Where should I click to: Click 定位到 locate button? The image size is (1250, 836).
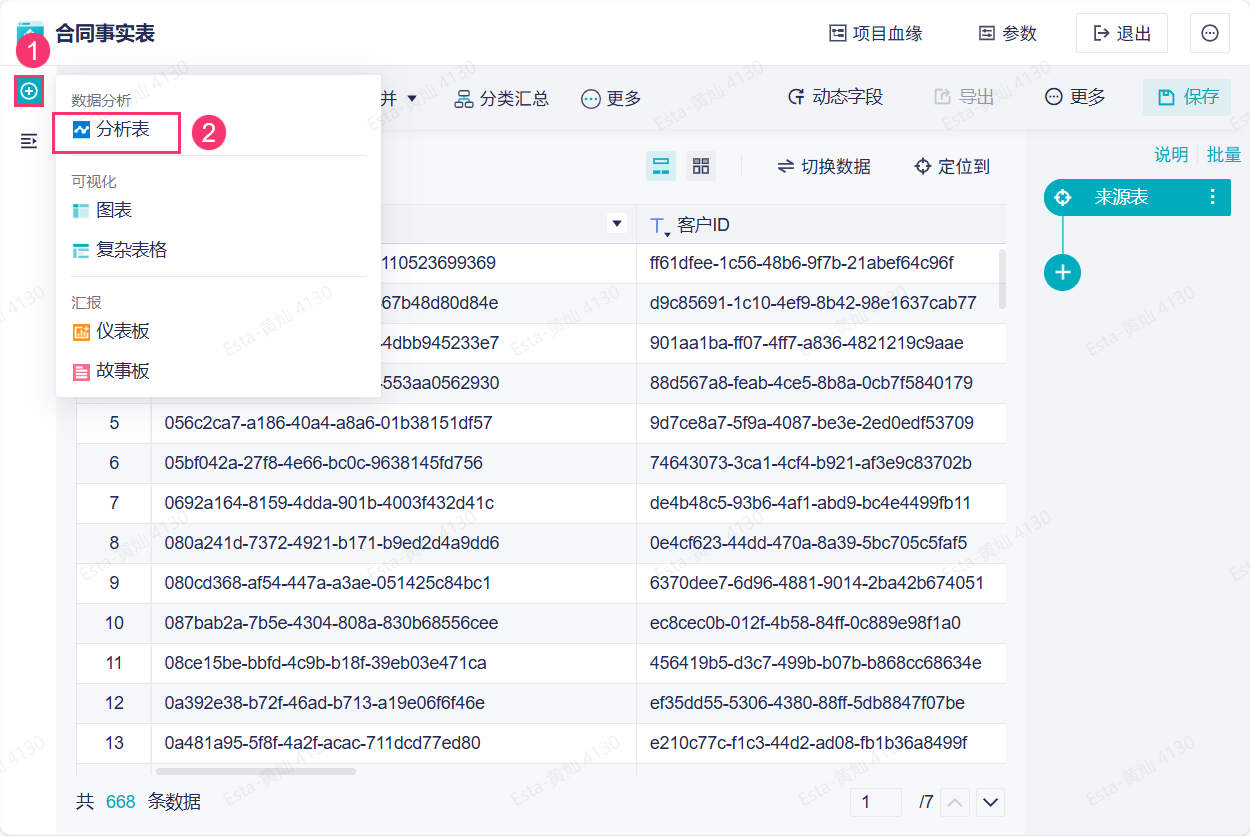(952, 166)
